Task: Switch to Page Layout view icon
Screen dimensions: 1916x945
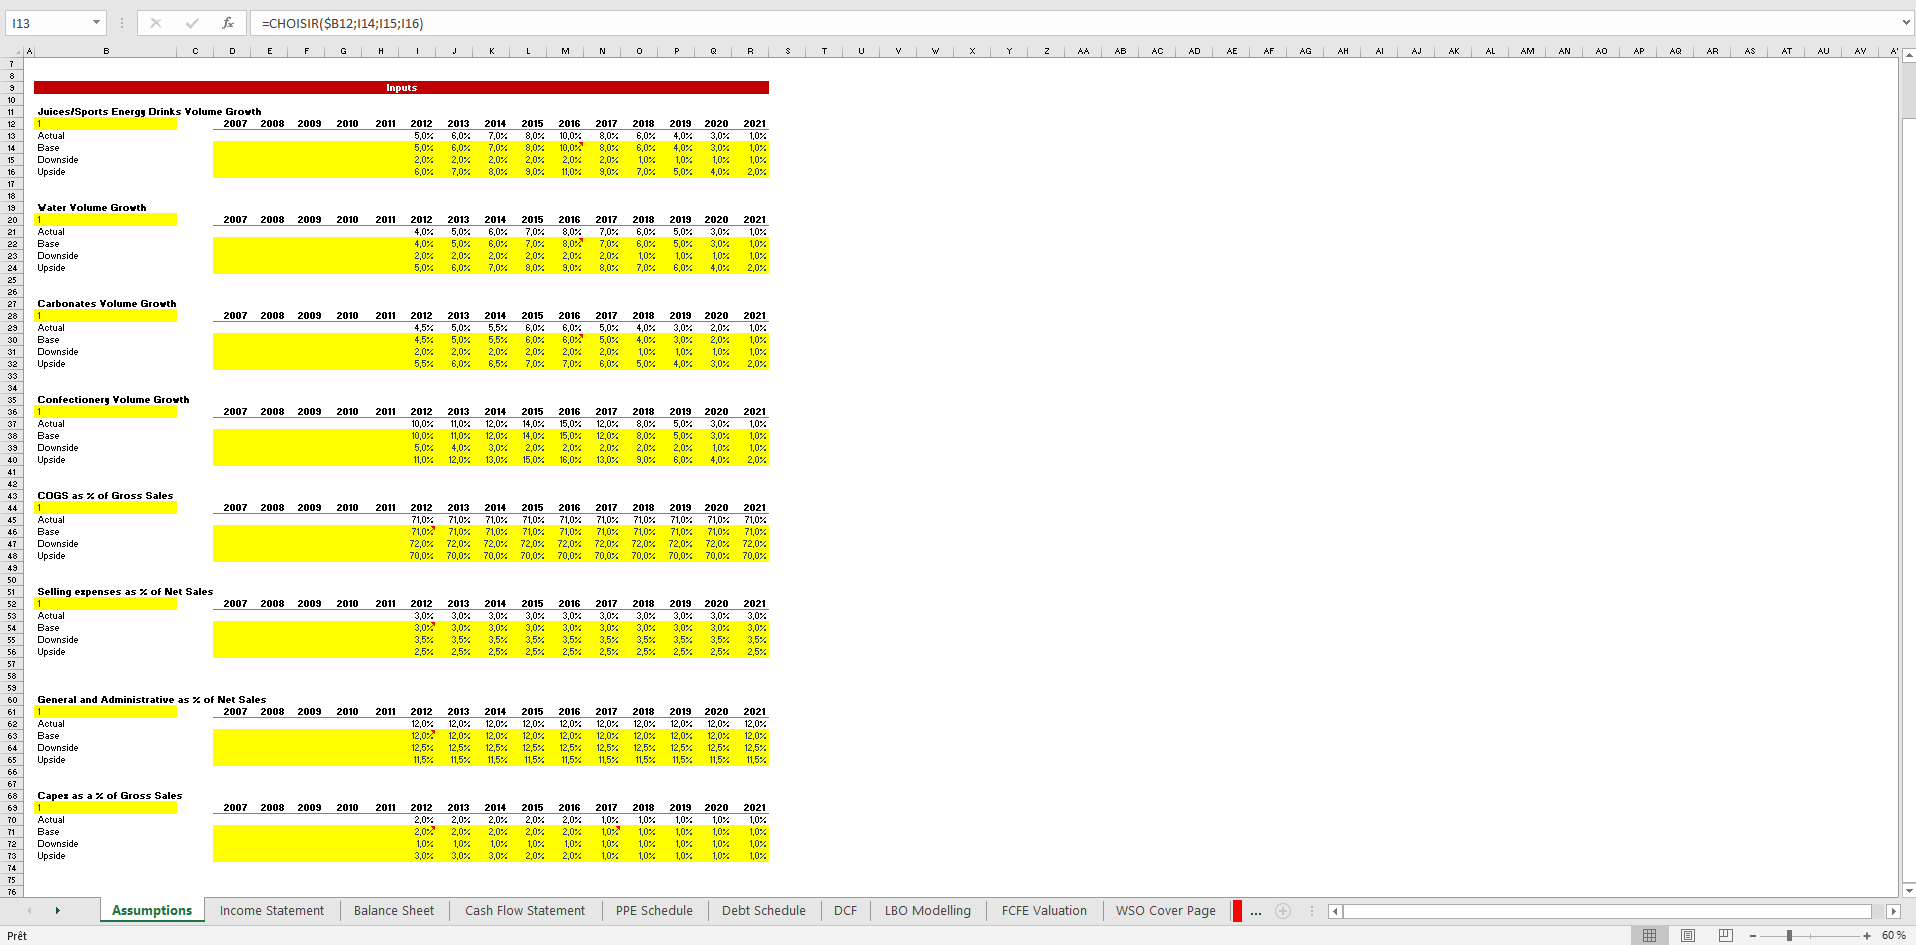Action: tap(1688, 935)
